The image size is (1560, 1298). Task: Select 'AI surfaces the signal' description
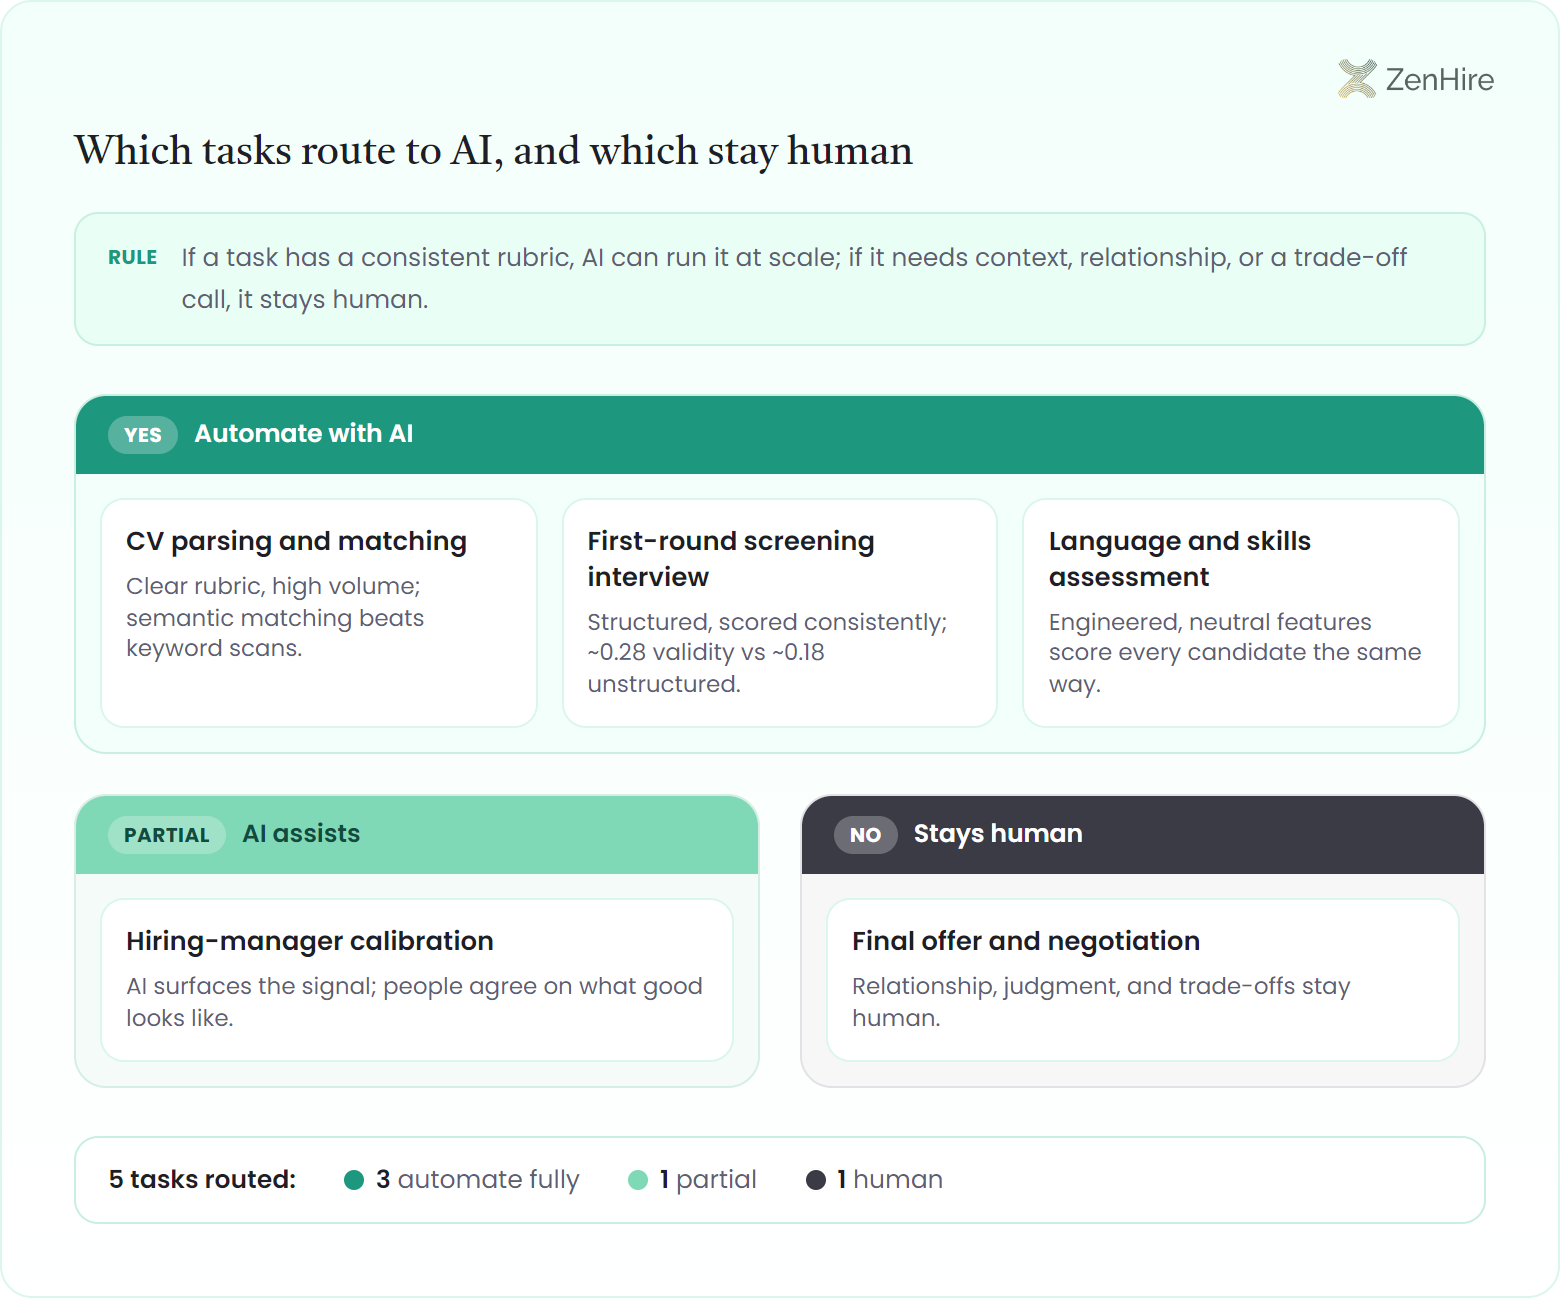coord(414,1001)
